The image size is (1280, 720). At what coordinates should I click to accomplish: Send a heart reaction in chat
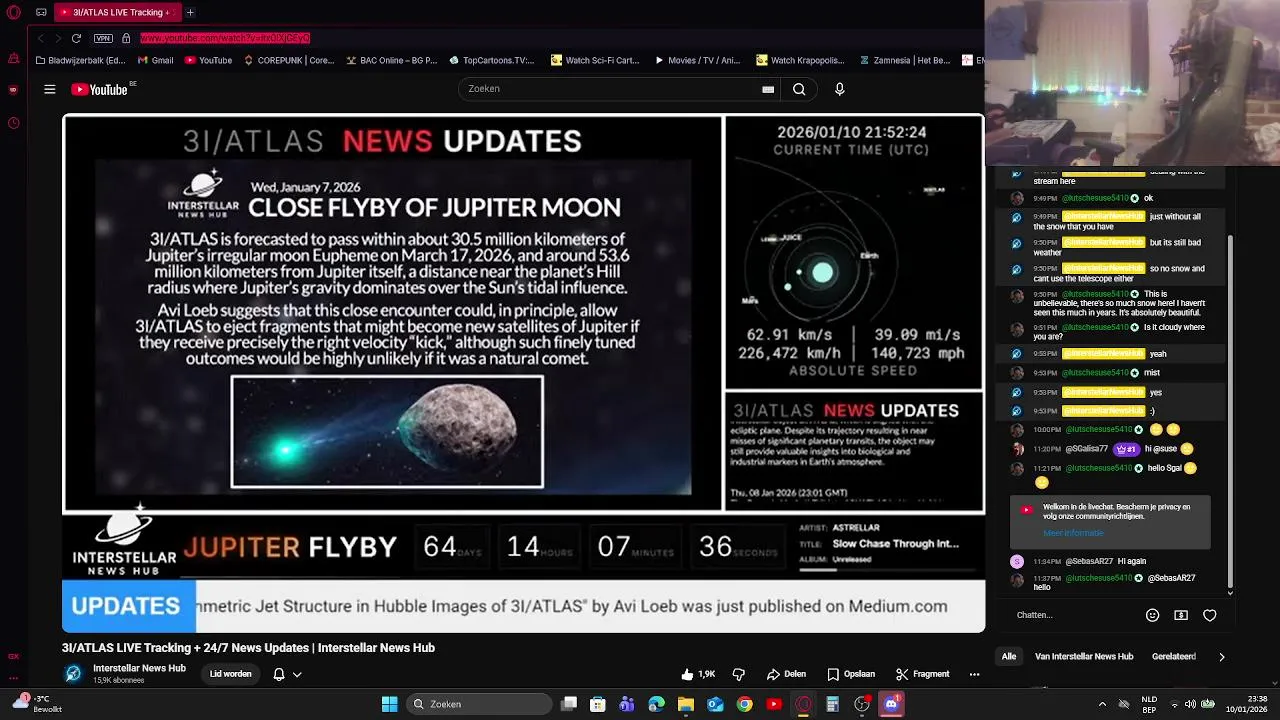click(x=1209, y=615)
